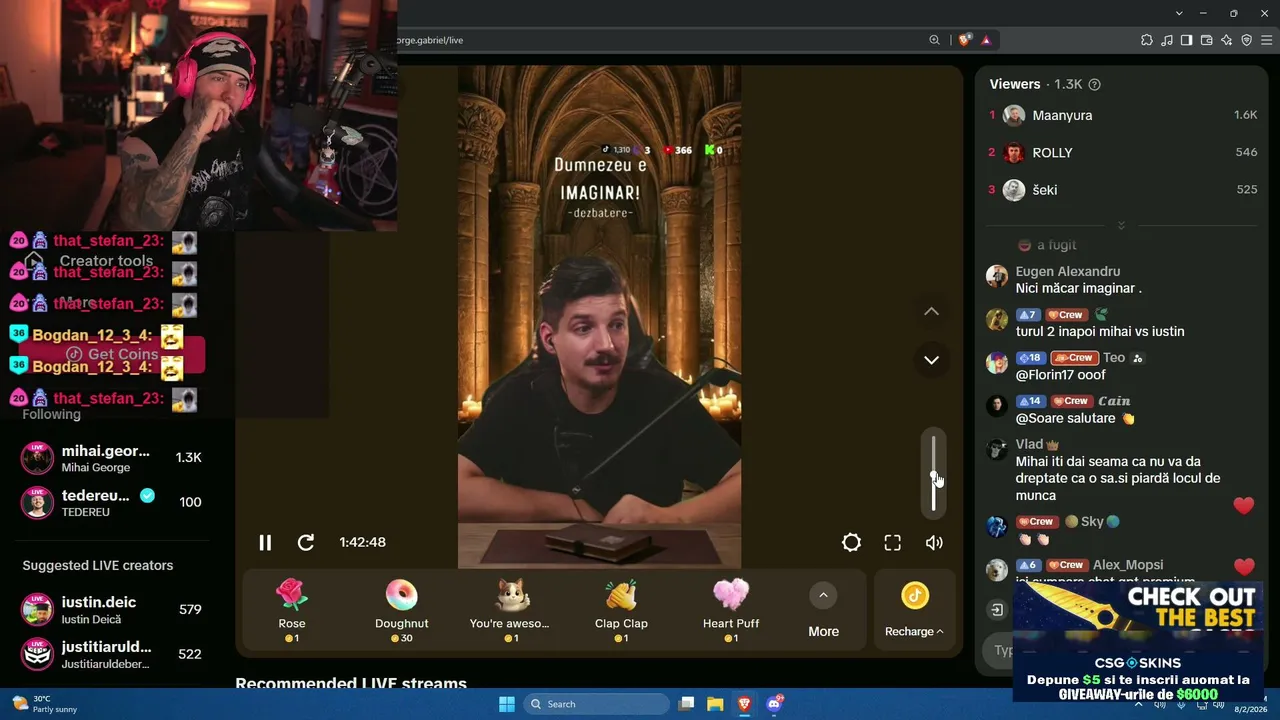Toggle the browser sidebar panel

click(x=1186, y=40)
